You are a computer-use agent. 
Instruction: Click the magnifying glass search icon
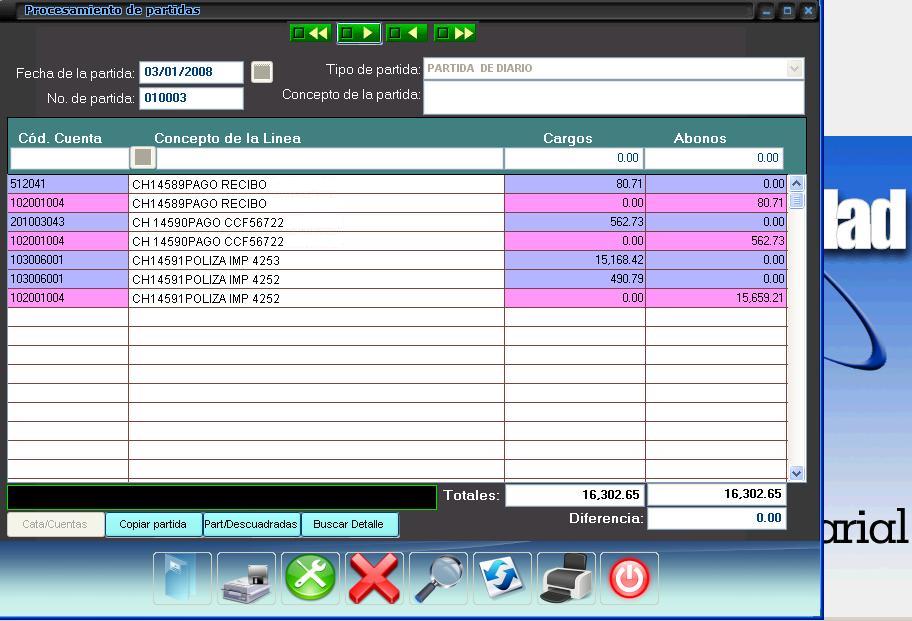pos(438,579)
